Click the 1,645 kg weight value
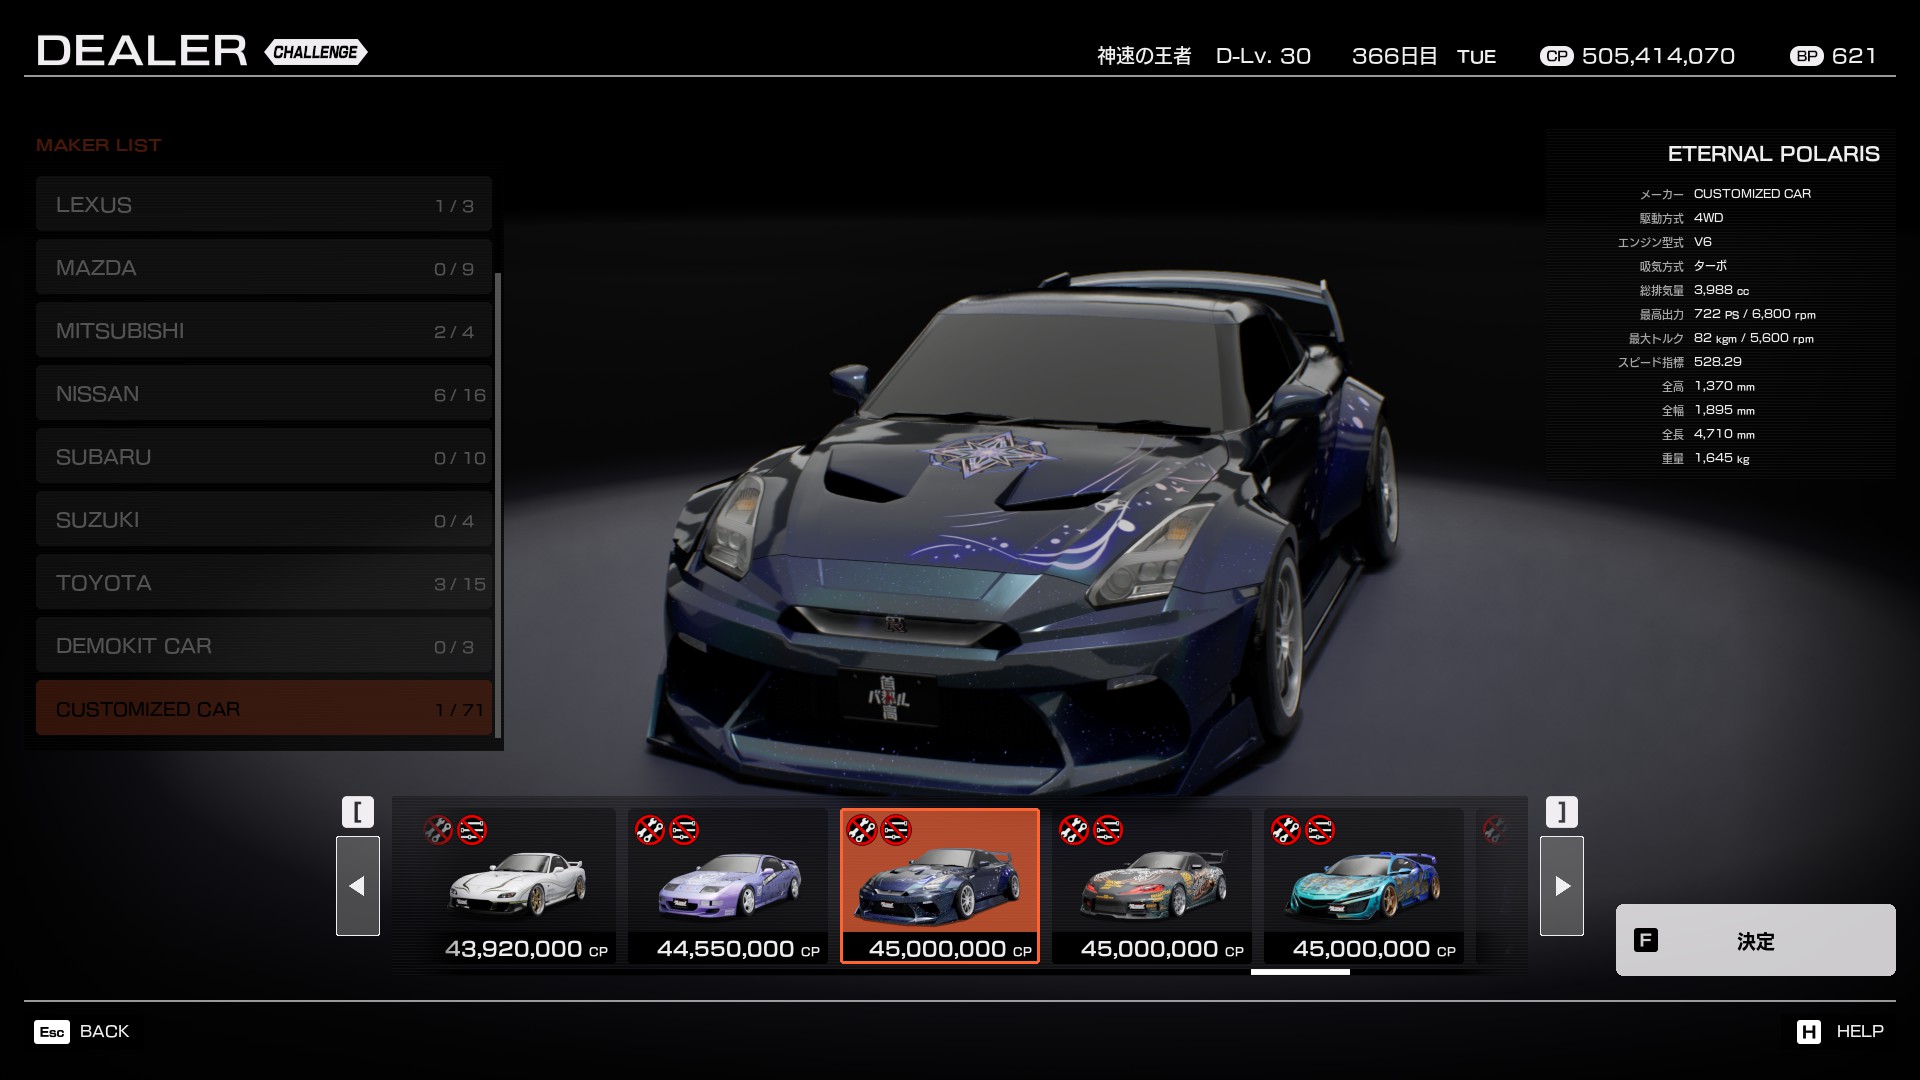Screen dimensions: 1920x1080 click(x=1722, y=458)
